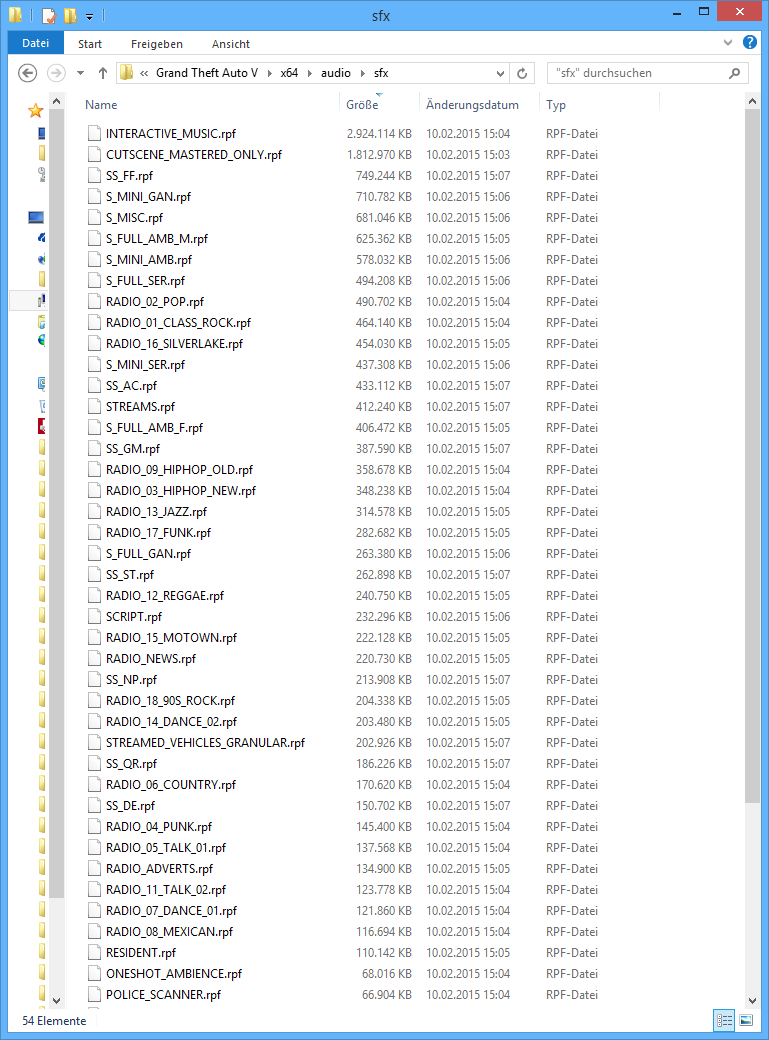769x1040 pixels.
Task: Select the Favorites star in the navigation pane
Action: (x=35, y=110)
